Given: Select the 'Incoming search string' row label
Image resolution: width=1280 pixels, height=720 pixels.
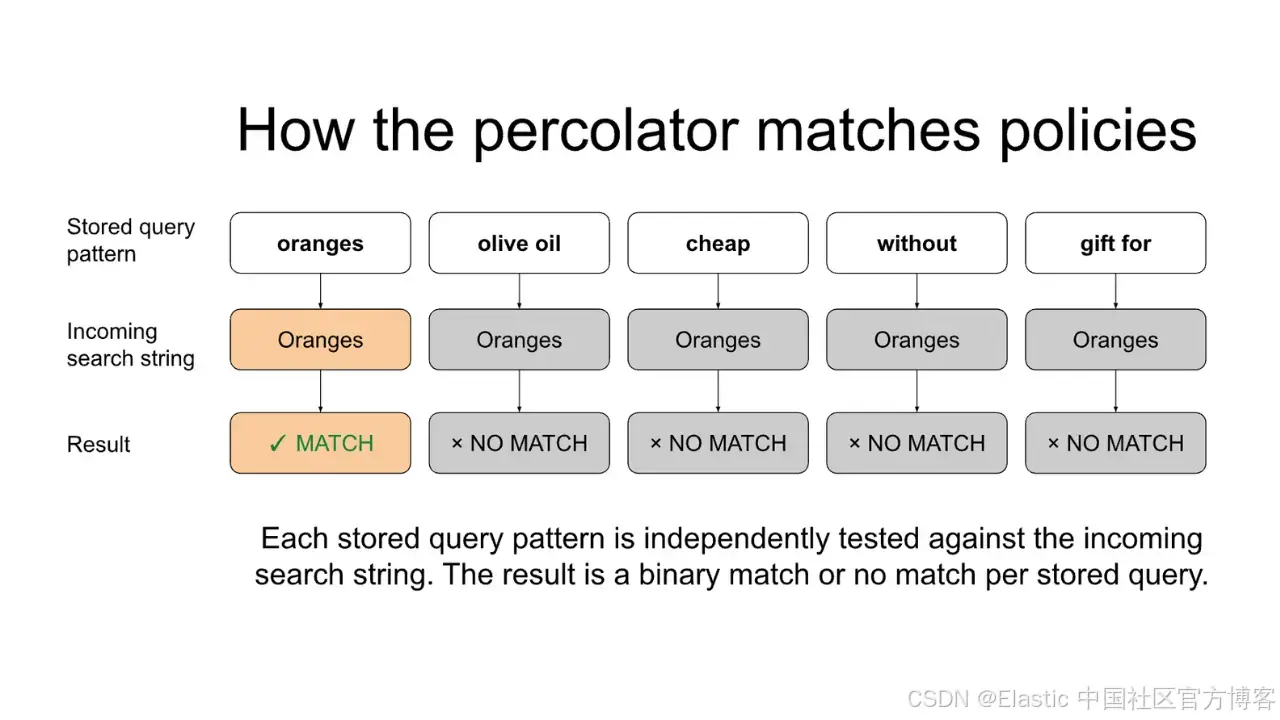Looking at the screenshot, I should pyautogui.click(x=131, y=345).
